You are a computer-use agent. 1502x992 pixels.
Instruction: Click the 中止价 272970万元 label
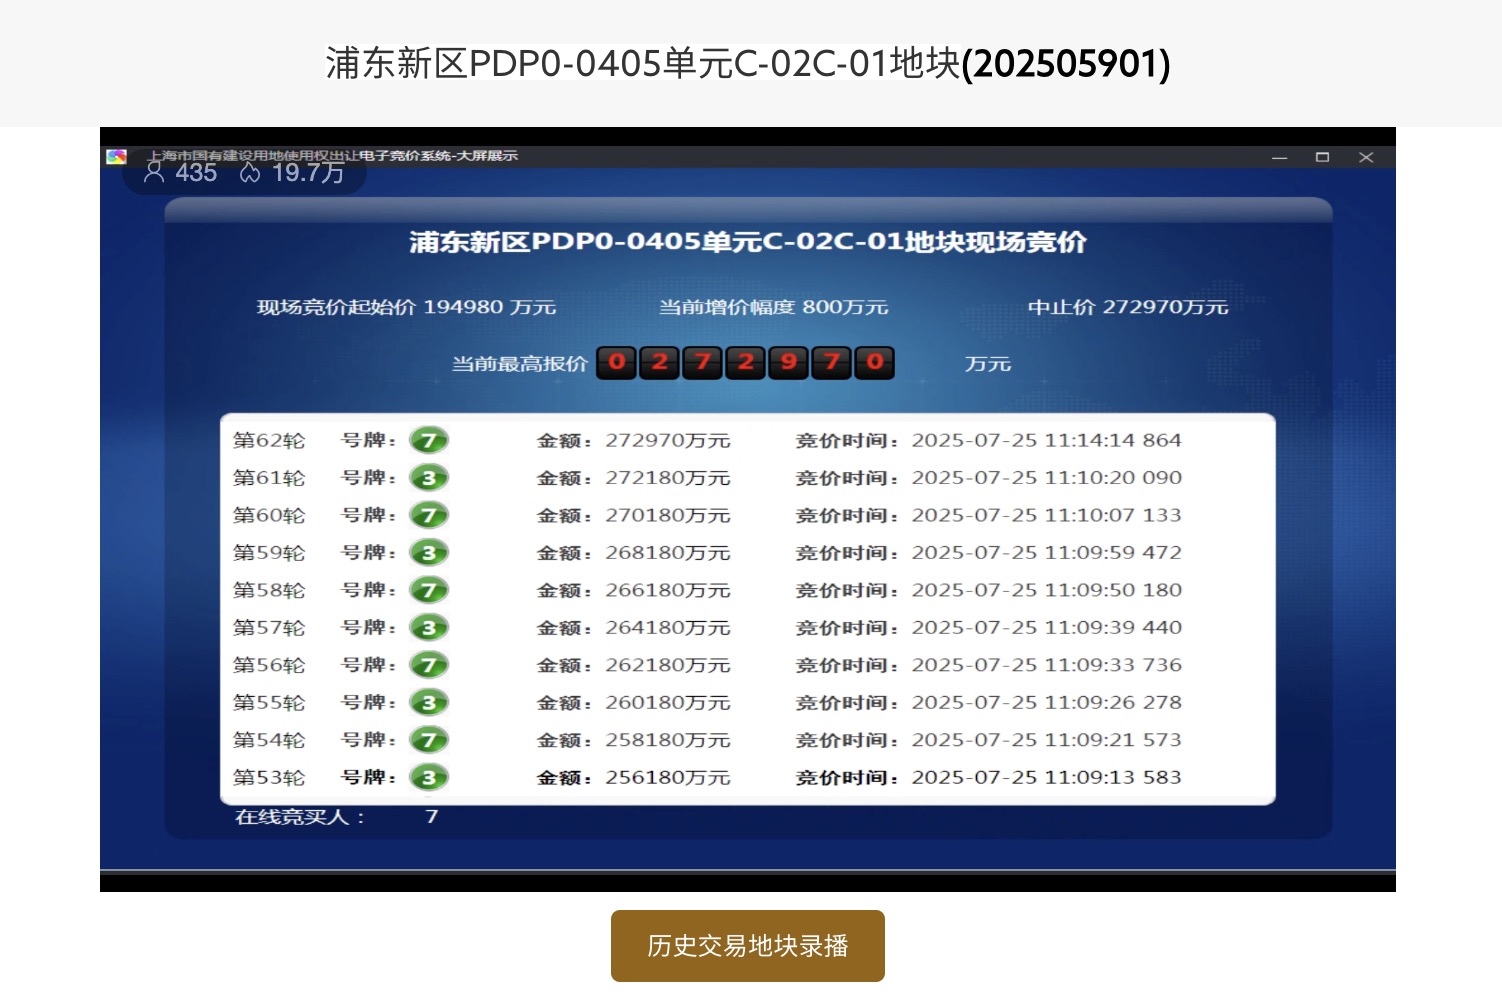click(1127, 307)
